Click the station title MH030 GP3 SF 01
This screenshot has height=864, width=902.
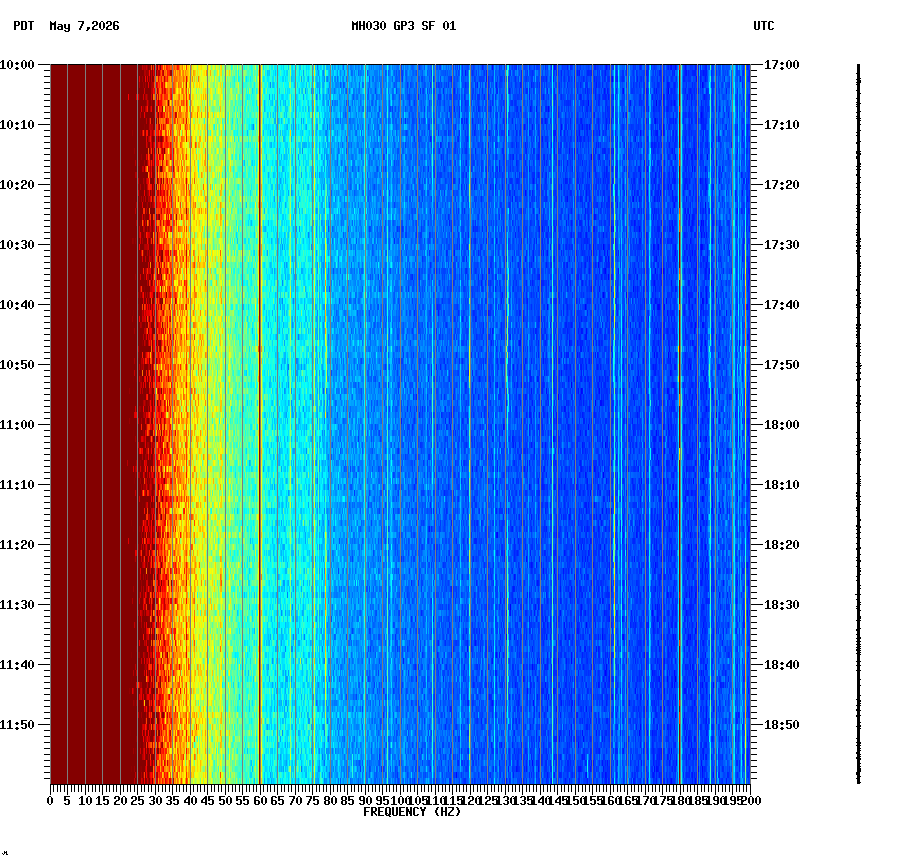(403, 26)
